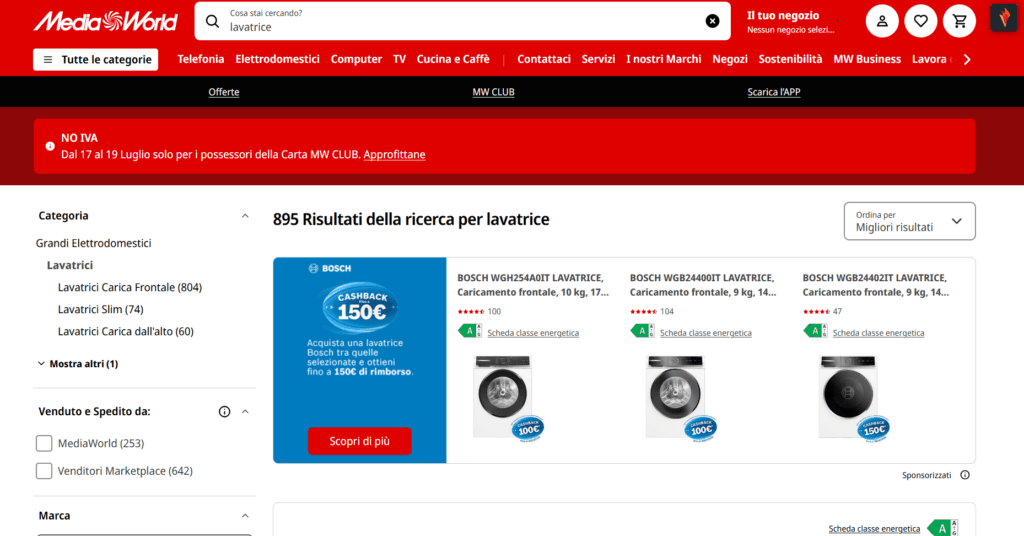Select the Lavatrici category
The image size is (1024, 536).
70,265
